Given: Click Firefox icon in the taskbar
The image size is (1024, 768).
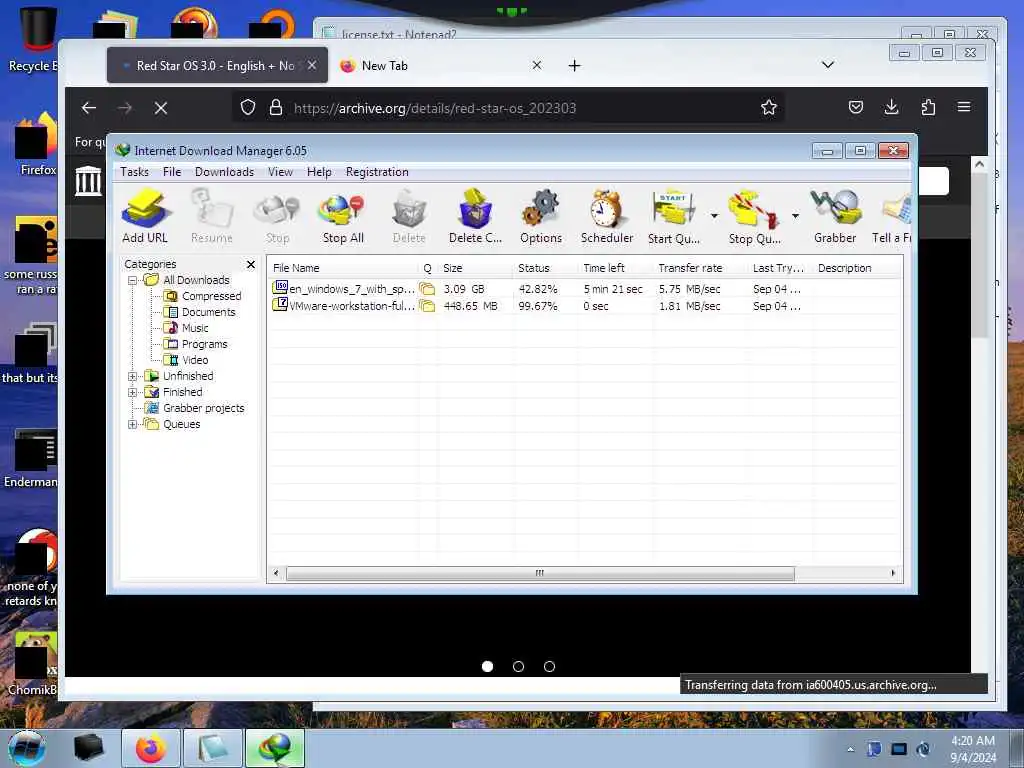Looking at the screenshot, I should [151, 748].
